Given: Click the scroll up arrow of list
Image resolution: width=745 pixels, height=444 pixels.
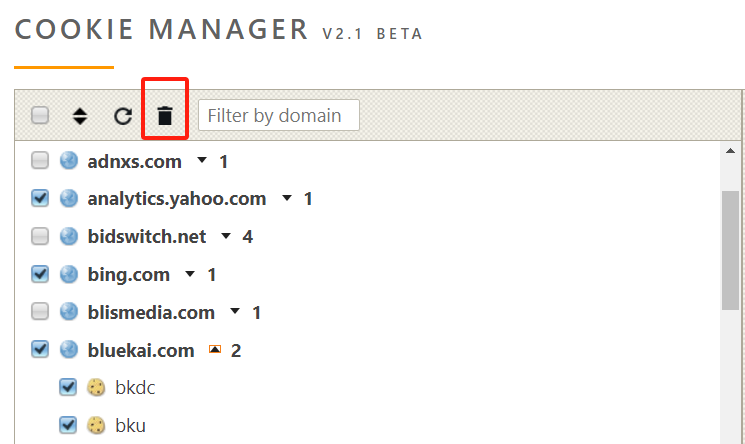Looking at the screenshot, I should tap(731, 151).
